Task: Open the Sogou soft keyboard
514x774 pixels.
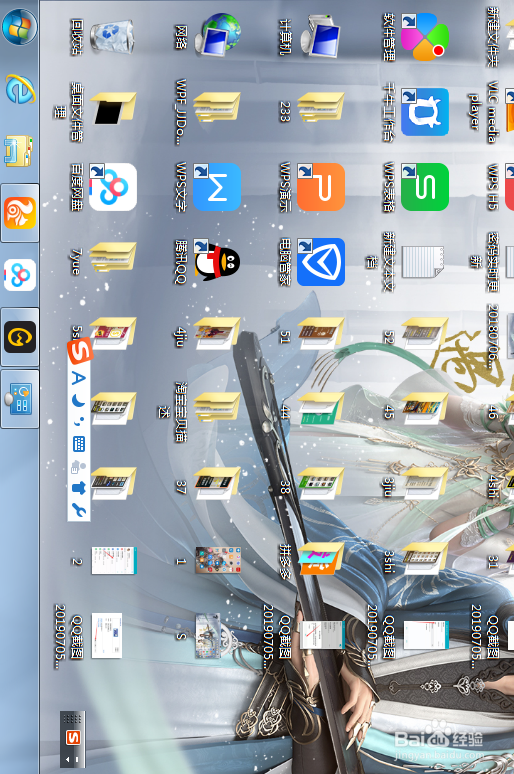Action: (79, 444)
